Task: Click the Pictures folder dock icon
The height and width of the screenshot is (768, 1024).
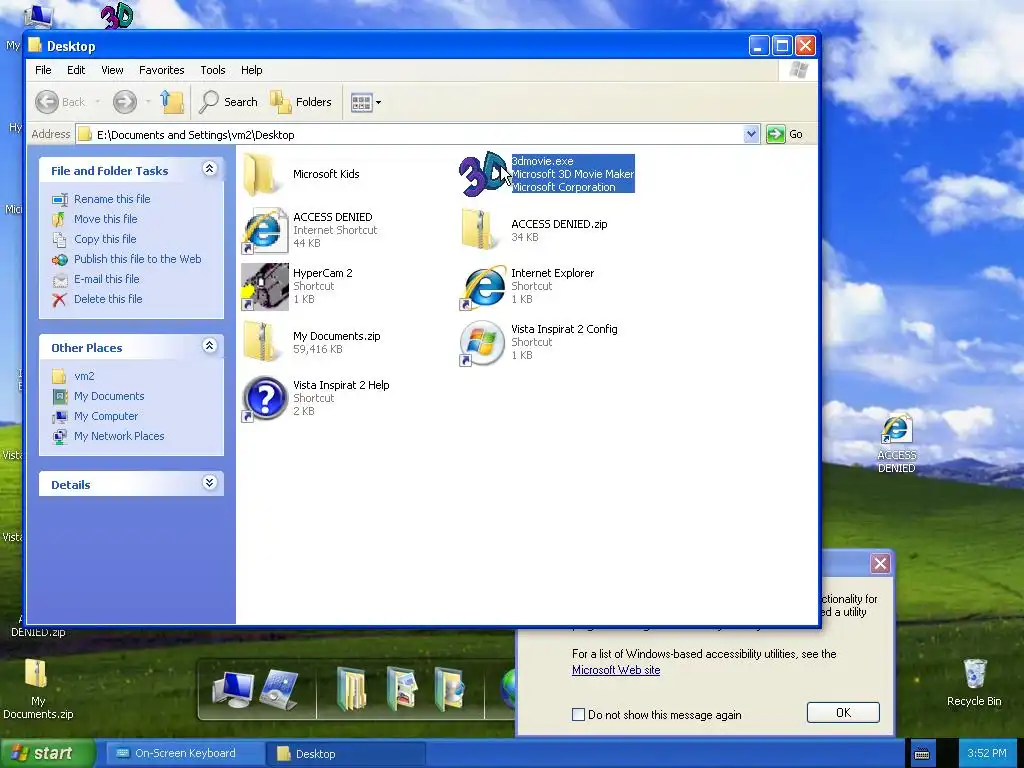Action: 401,688
